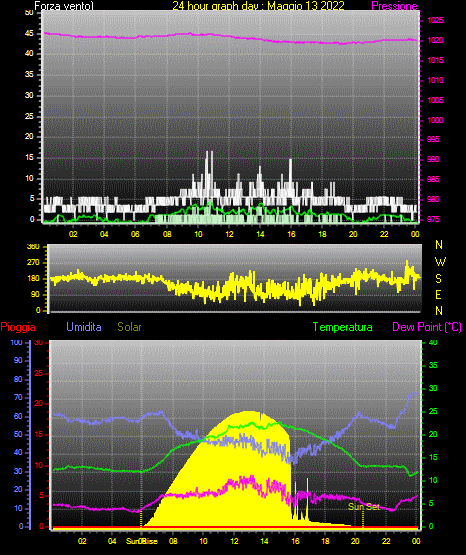Viewport: 466px width, 555px height.
Task: Click the 270 value on wind direction axis
Action: click(x=33, y=263)
